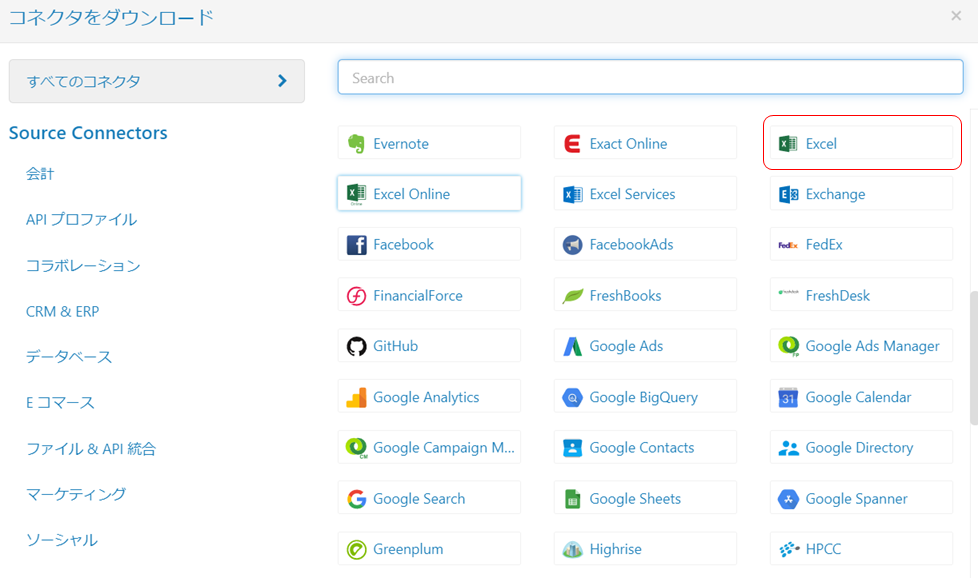Focus the Search input field

[651, 77]
